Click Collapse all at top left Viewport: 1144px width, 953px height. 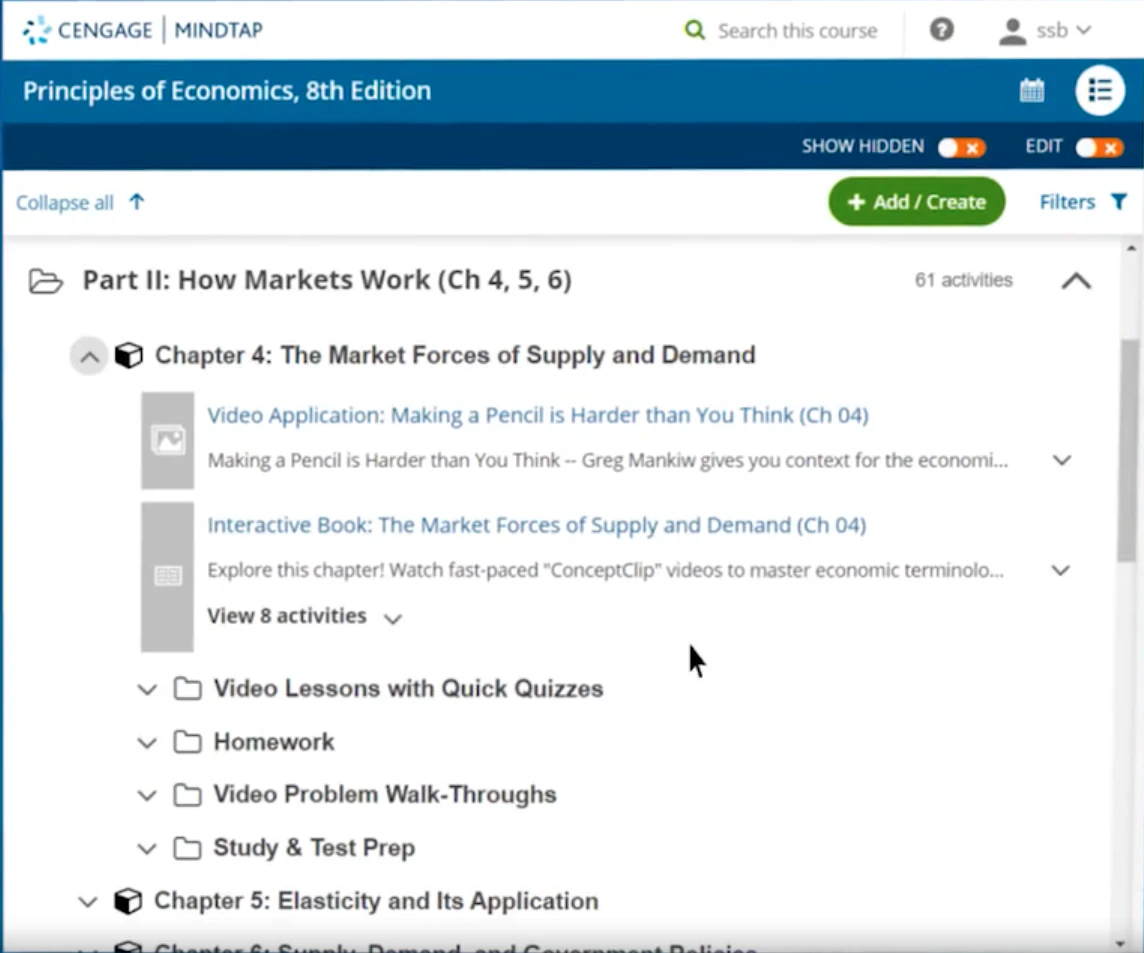[x=67, y=202]
